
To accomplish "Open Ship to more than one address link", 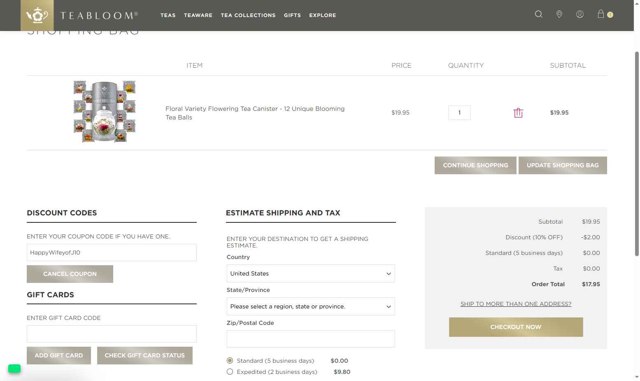I will (516, 304).
